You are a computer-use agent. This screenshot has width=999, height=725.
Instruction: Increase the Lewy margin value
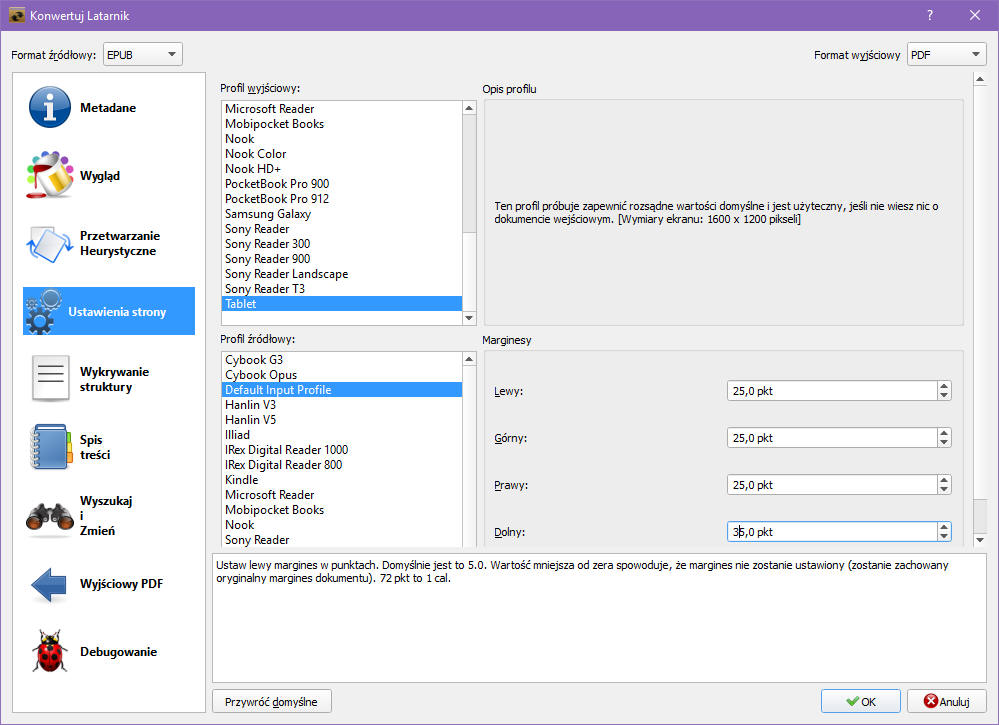click(x=944, y=386)
